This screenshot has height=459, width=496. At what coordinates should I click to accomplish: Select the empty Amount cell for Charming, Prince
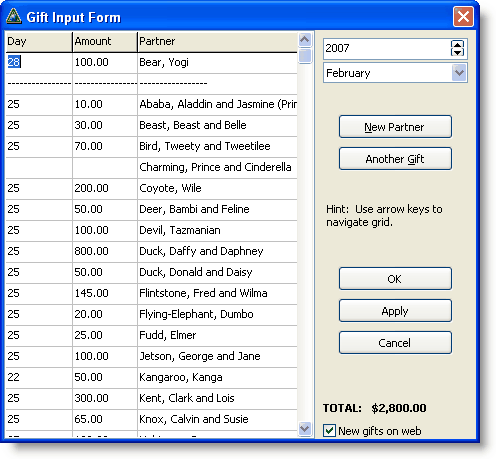point(105,168)
